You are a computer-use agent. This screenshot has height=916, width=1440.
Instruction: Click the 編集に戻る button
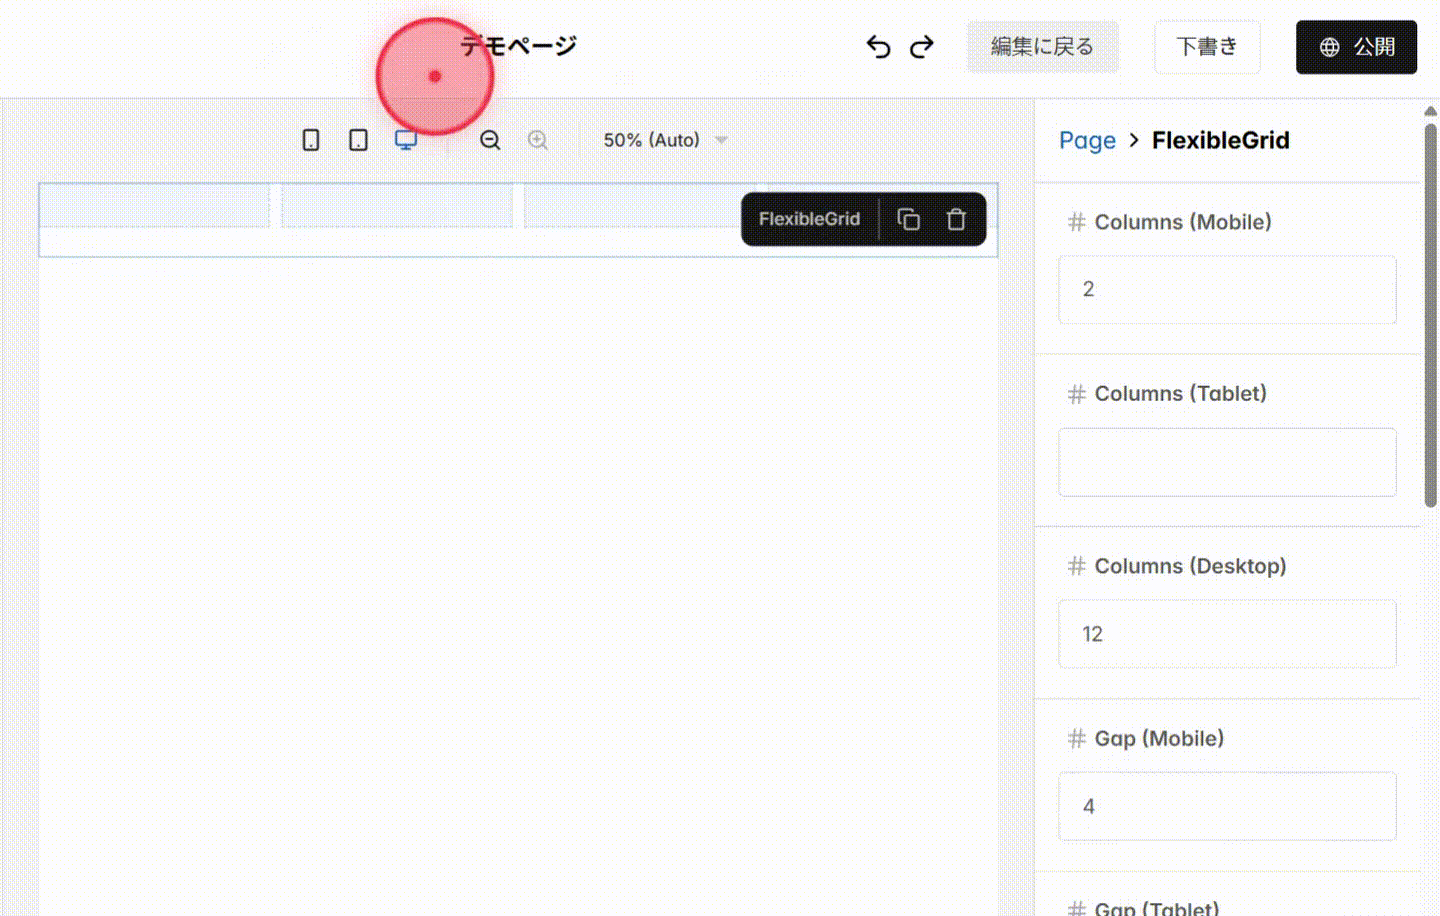click(x=1043, y=46)
